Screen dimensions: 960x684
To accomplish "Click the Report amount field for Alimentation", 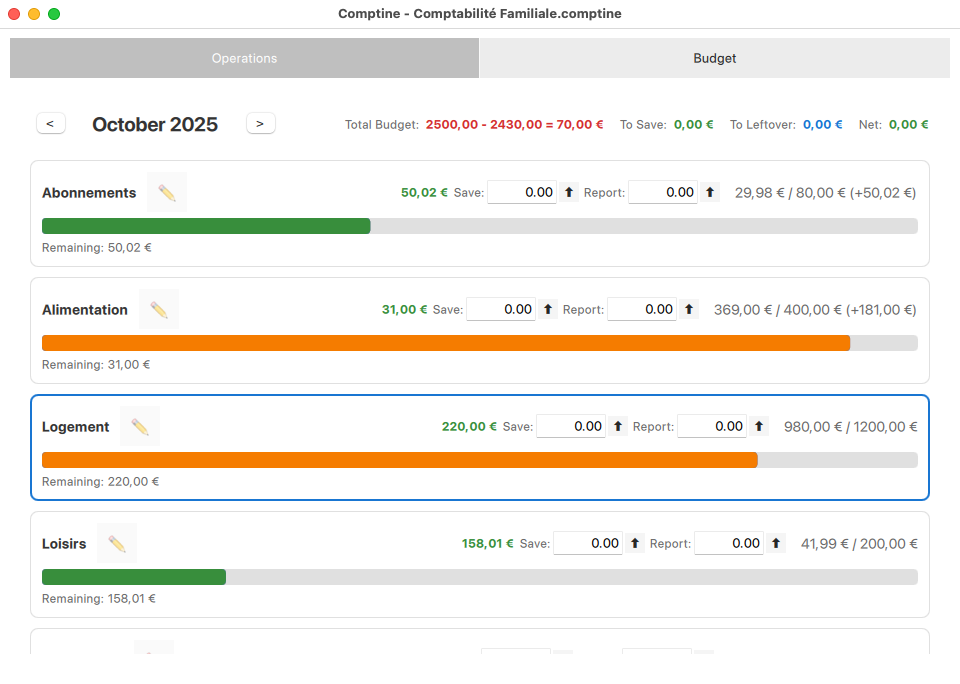I will 641,310.
